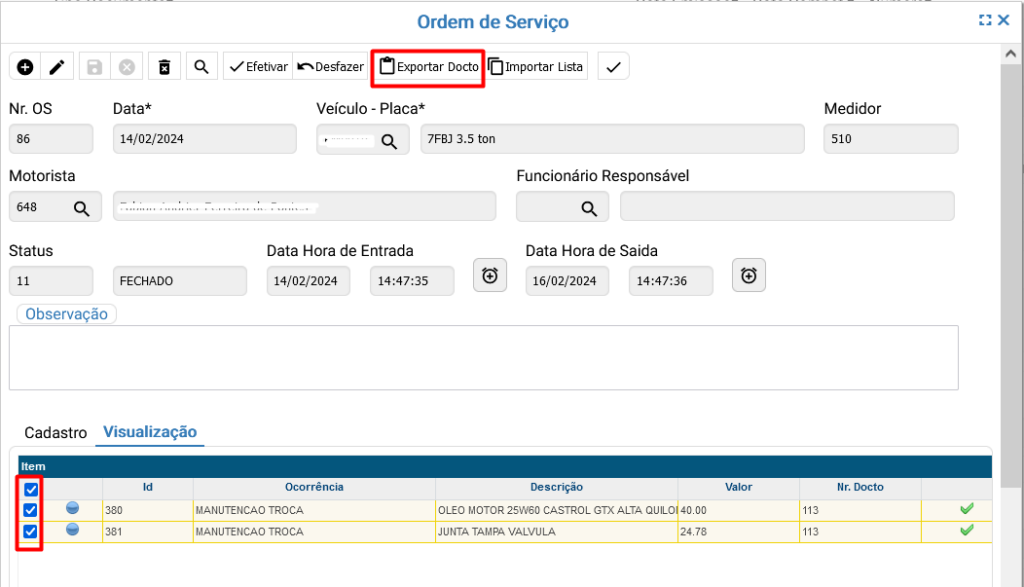The height and width of the screenshot is (587, 1024).
Task: Select the Visualização tab
Action: 150,432
